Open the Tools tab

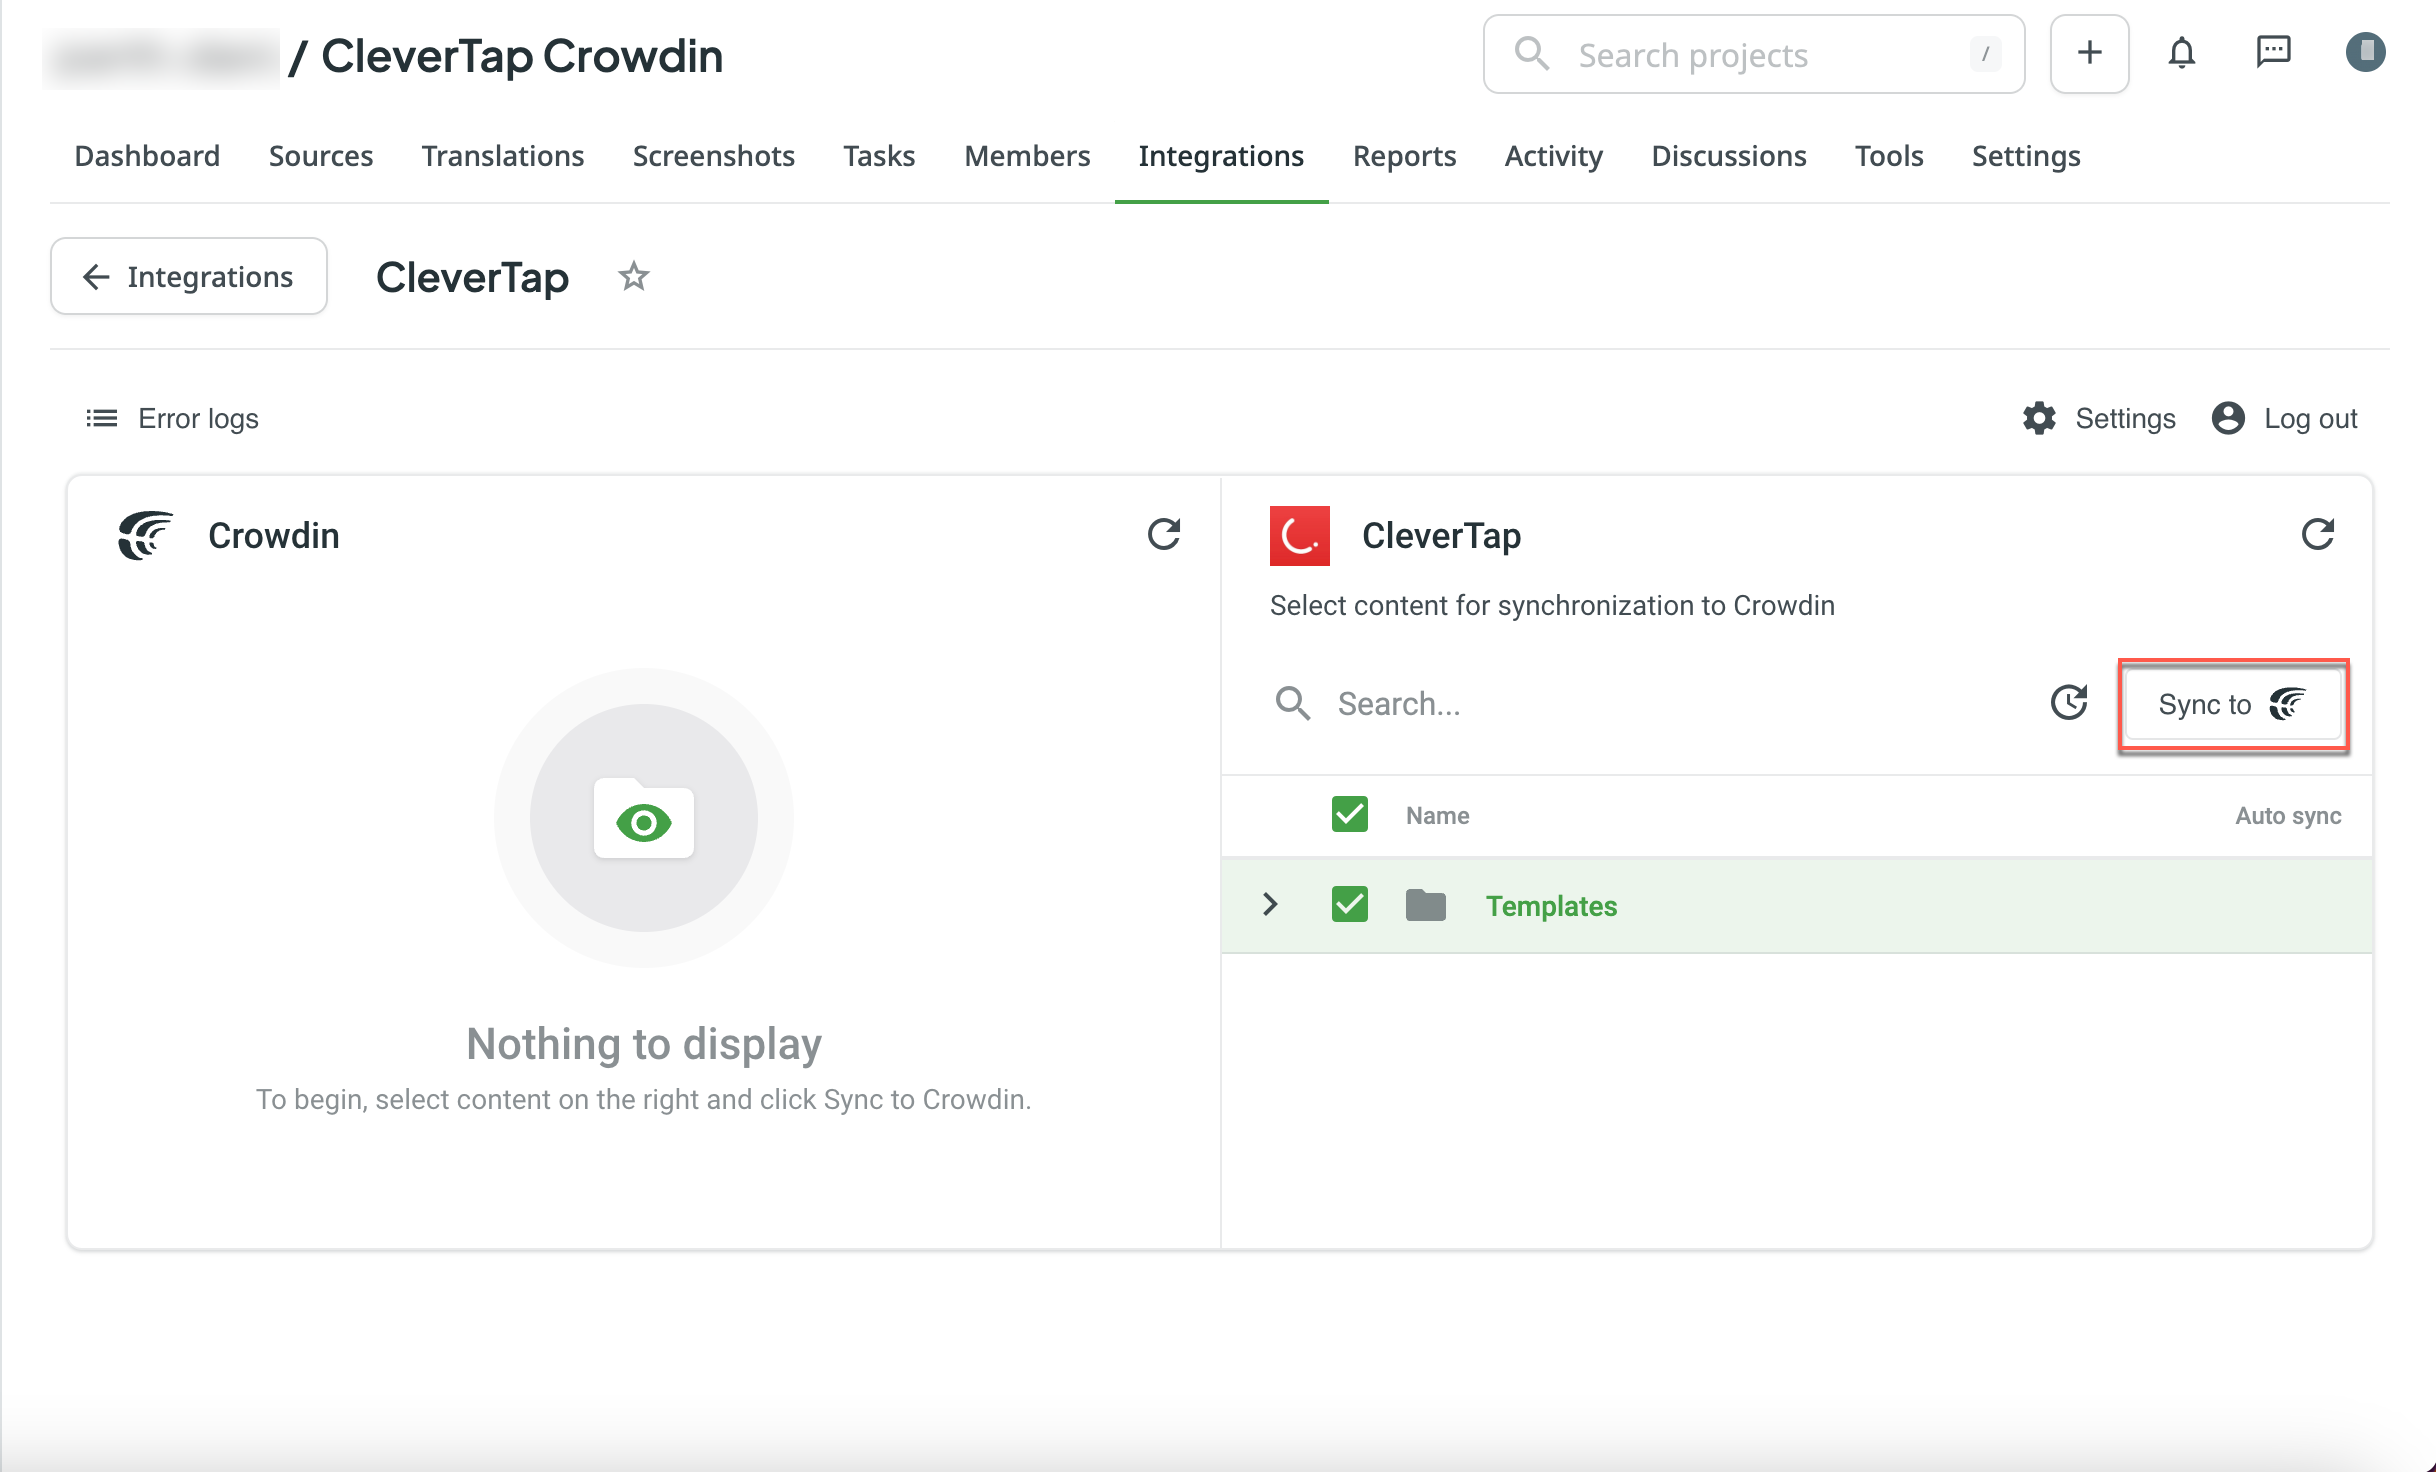click(x=1889, y=156)
